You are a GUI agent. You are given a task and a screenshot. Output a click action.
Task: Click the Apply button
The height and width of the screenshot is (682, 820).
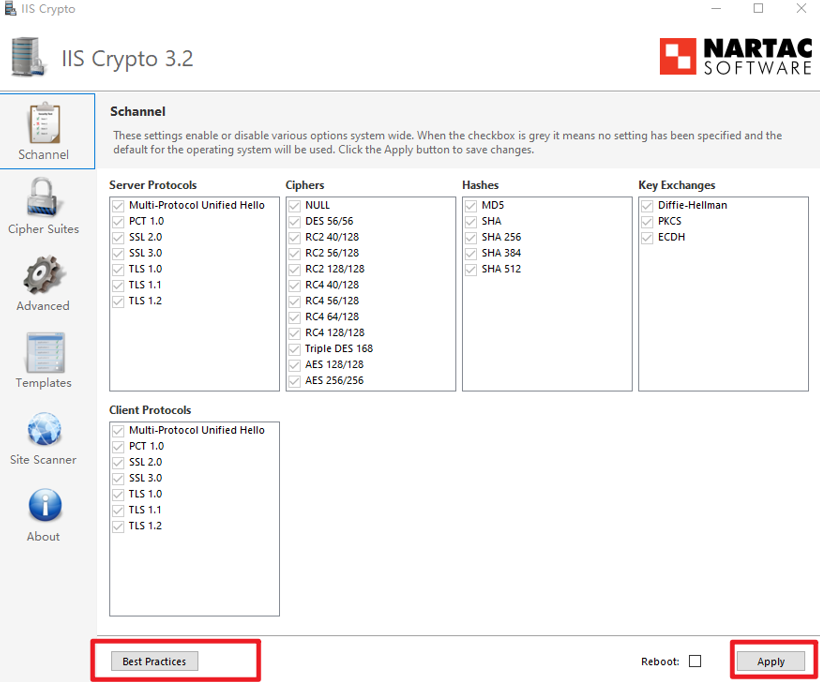click(x=770, y=661)
